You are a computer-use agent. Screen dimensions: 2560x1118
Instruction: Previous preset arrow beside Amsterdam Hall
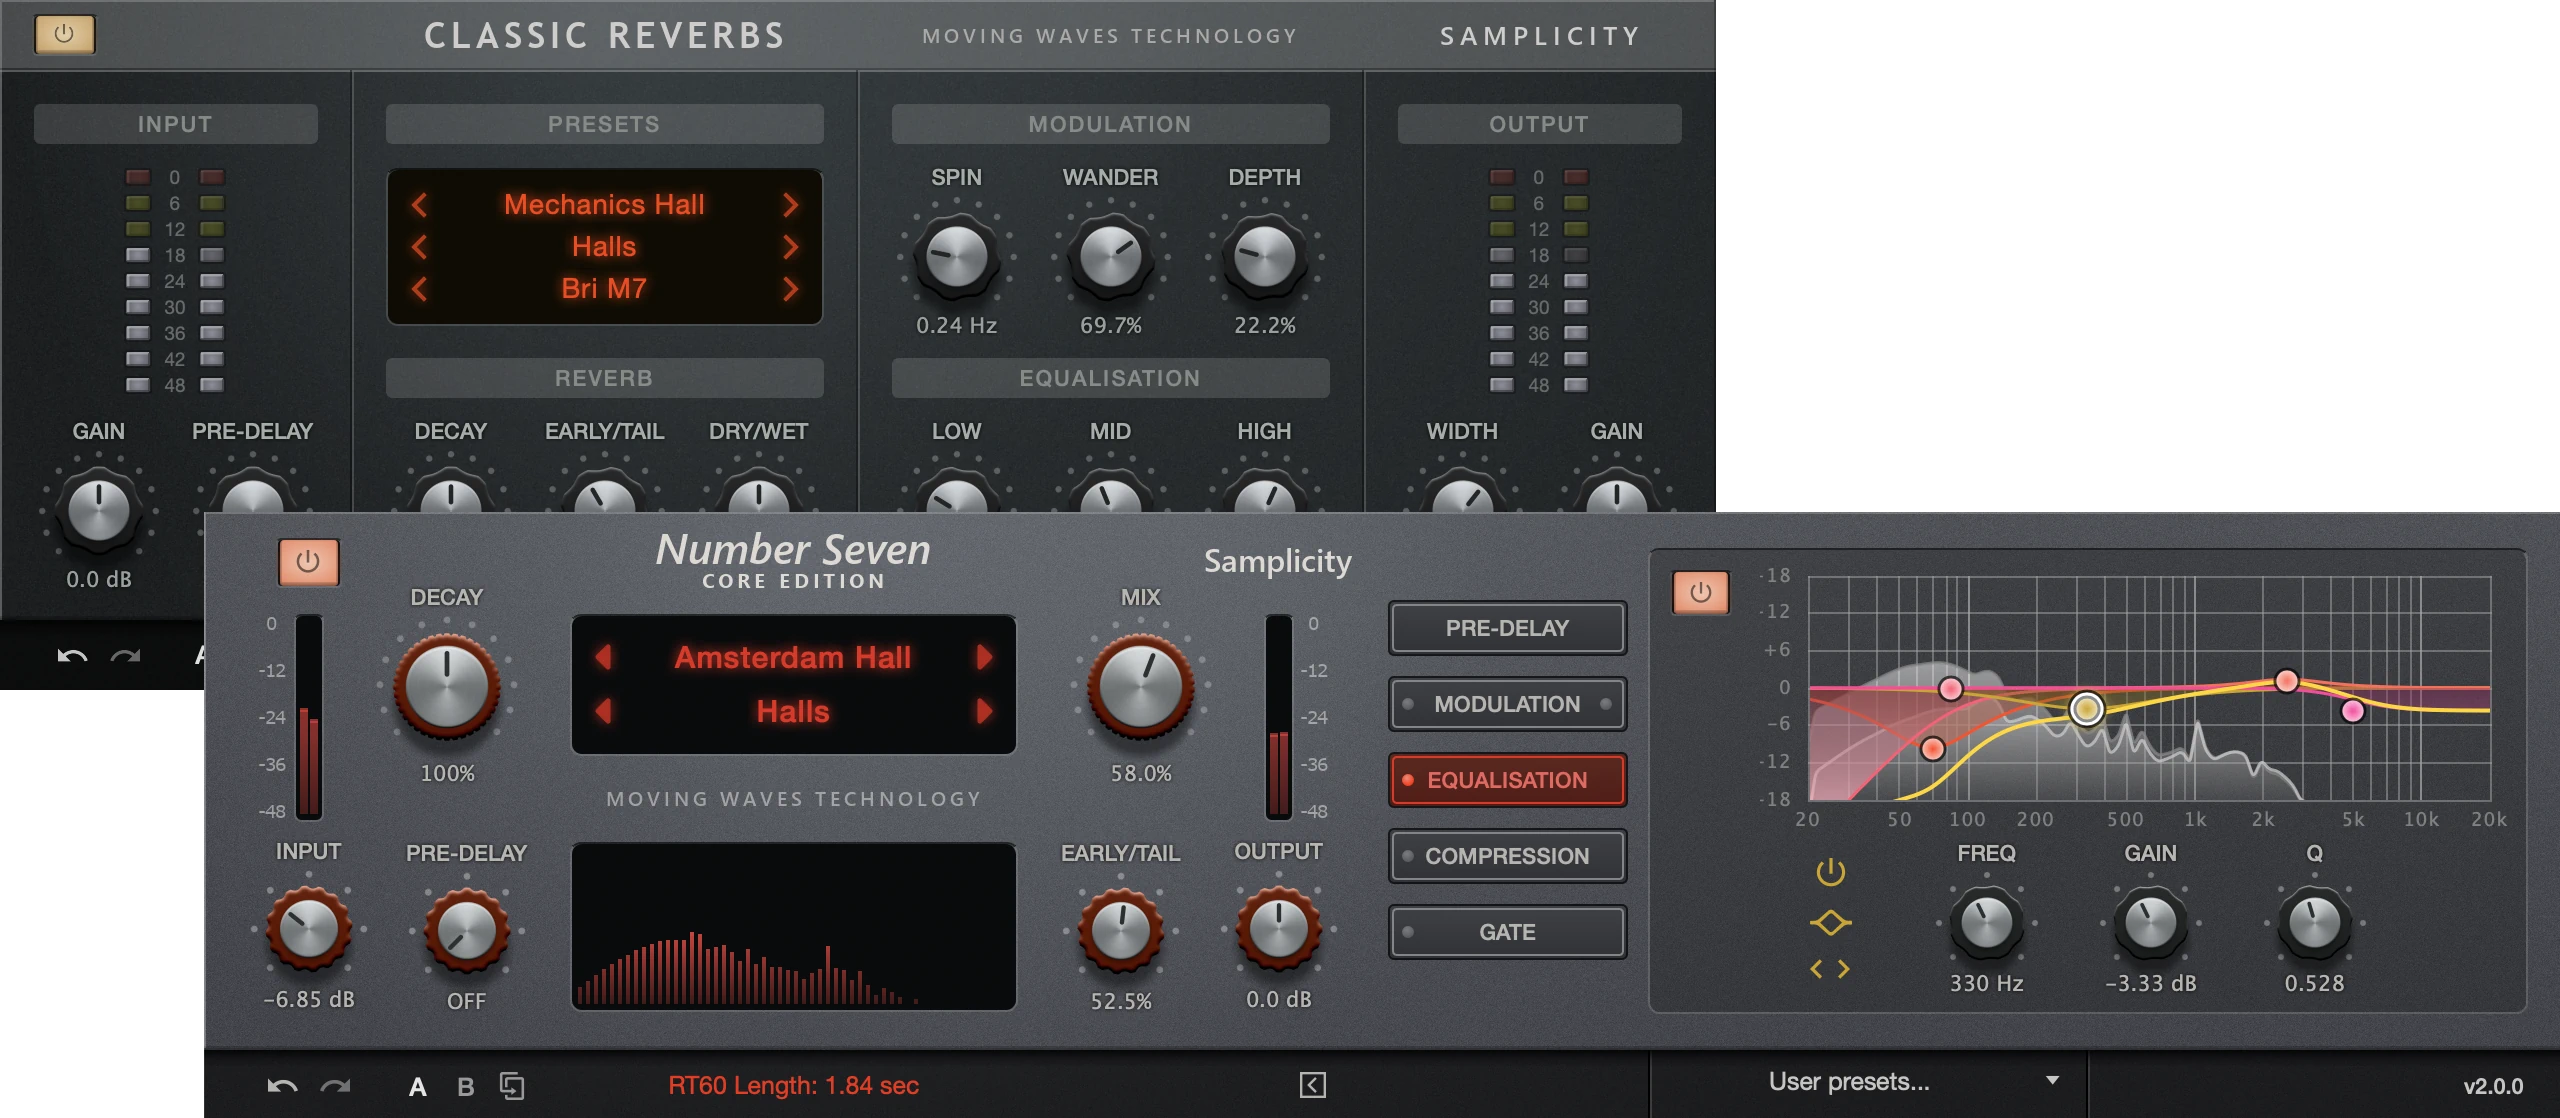tap(603, 657)
